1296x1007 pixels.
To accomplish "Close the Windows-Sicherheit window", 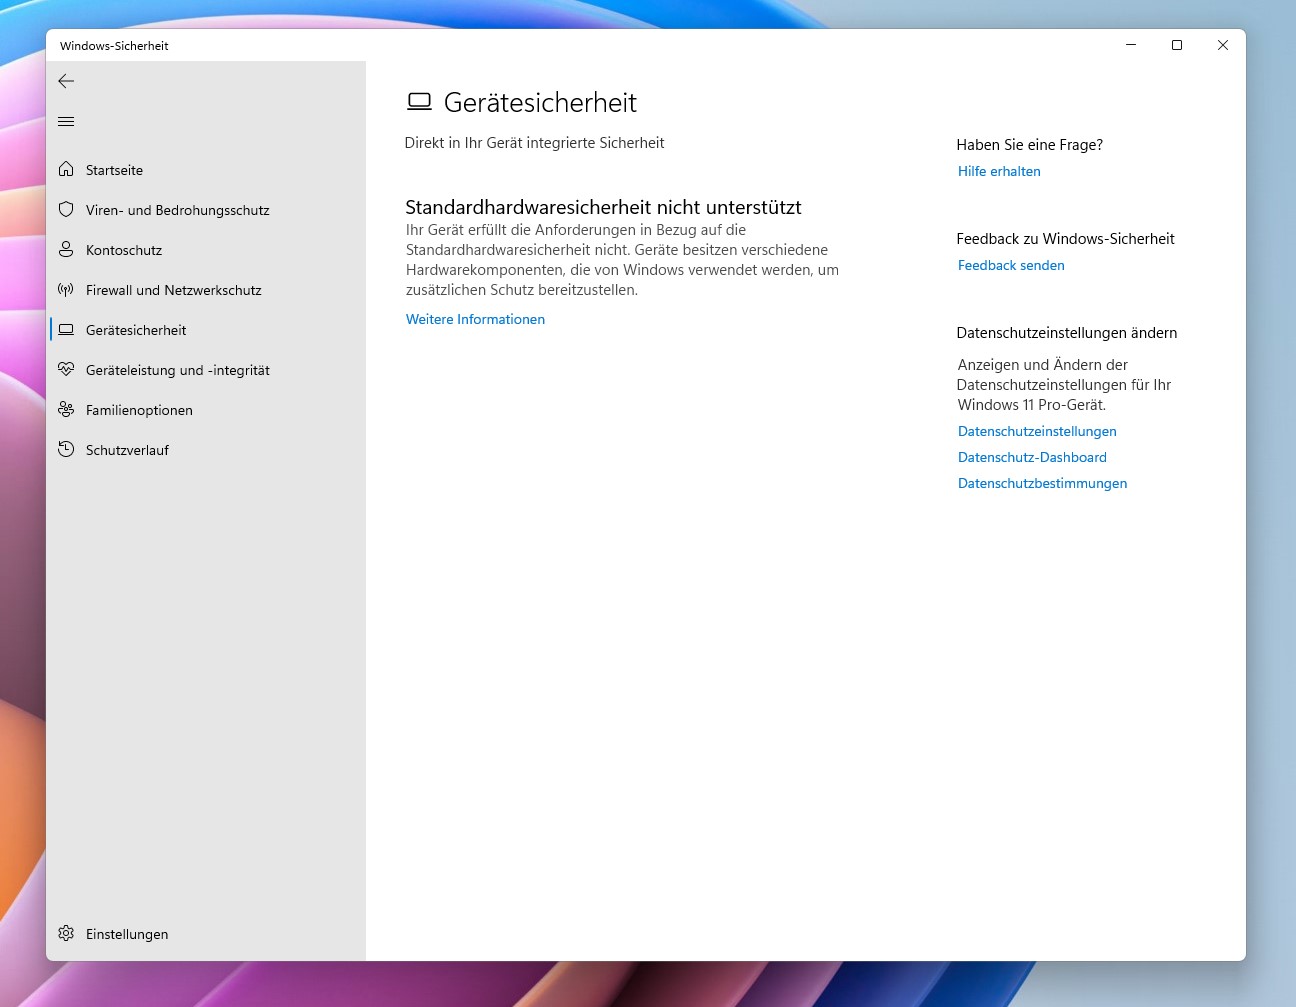I will coord(1223,45).
